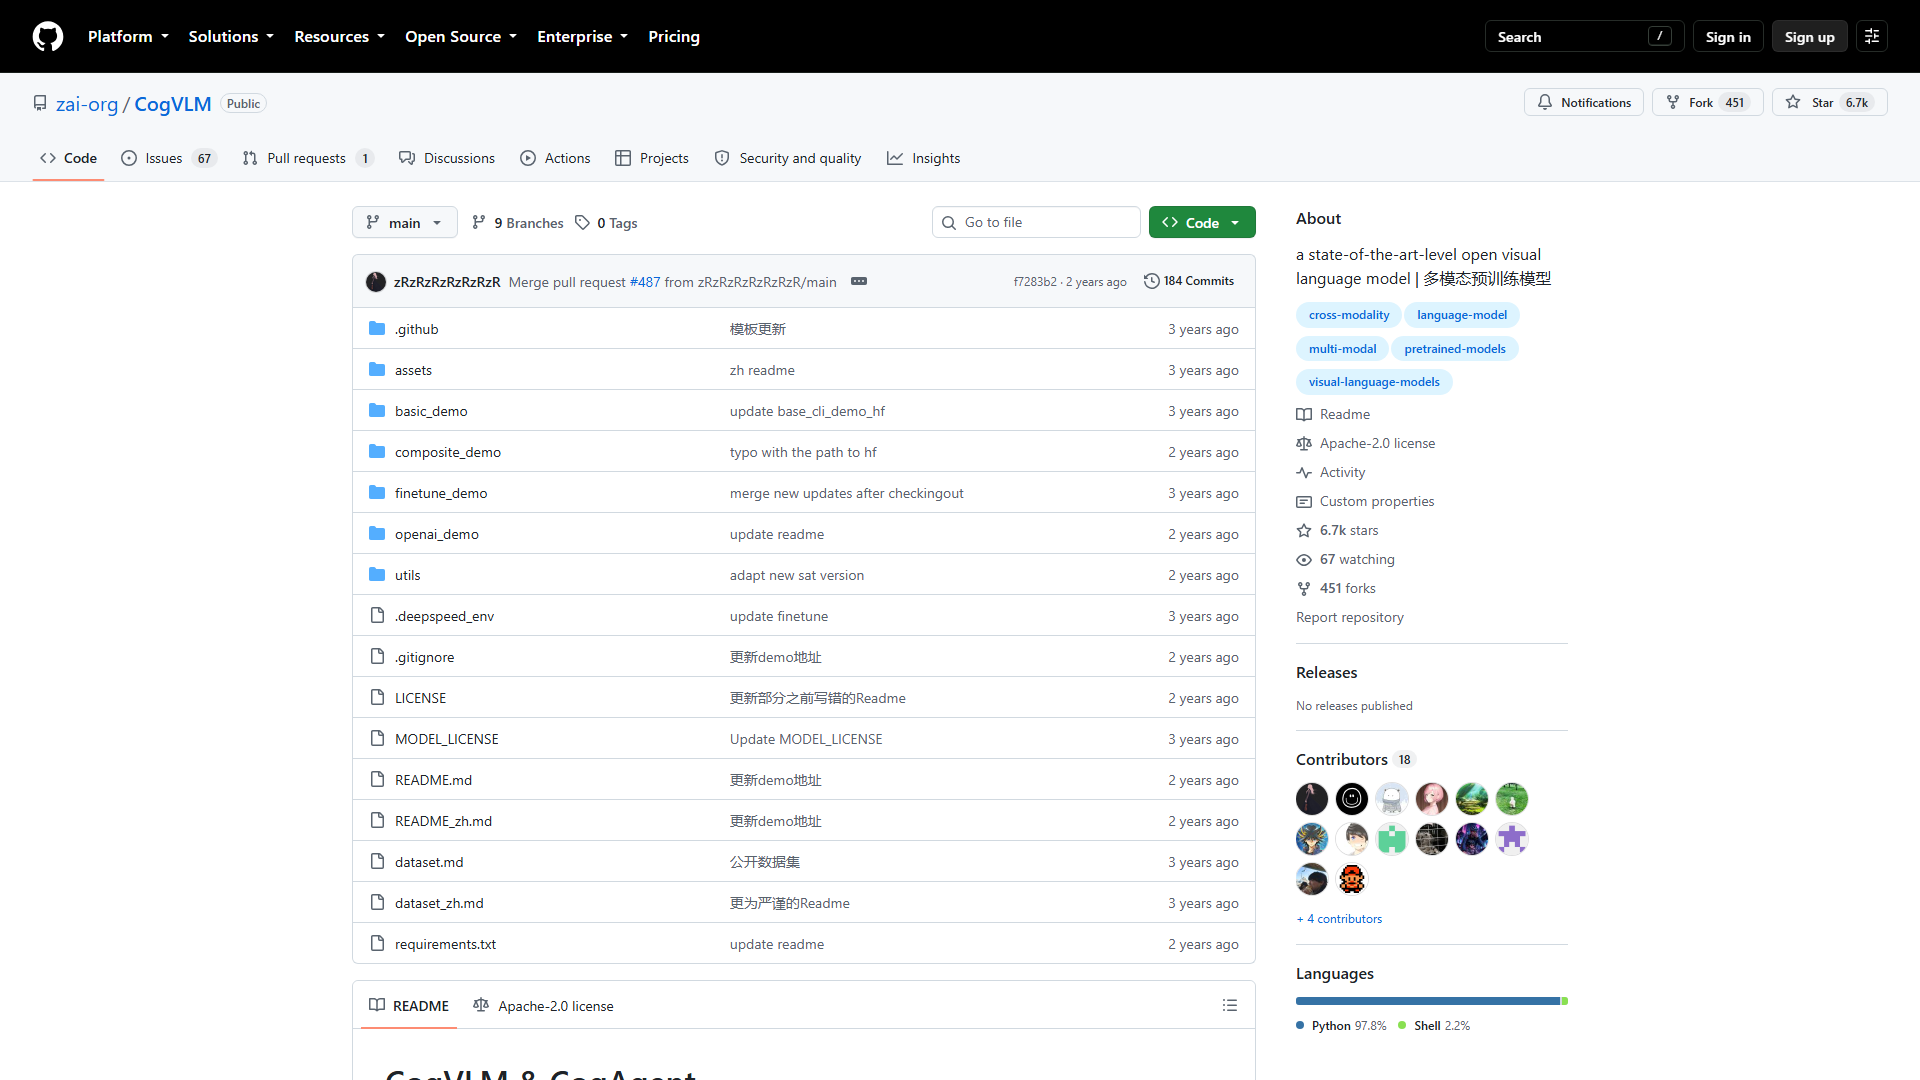
Task: Open the README outline icon
Action: [1229, 1005]
